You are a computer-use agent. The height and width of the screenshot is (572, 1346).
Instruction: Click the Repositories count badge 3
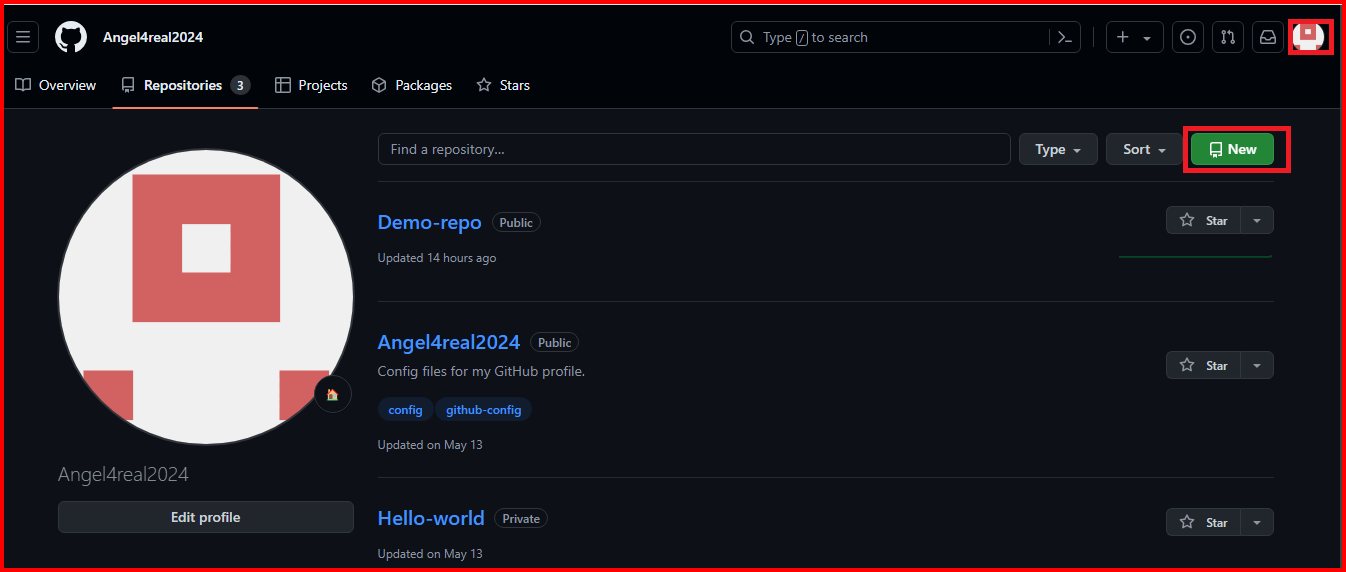coord(240,85)
